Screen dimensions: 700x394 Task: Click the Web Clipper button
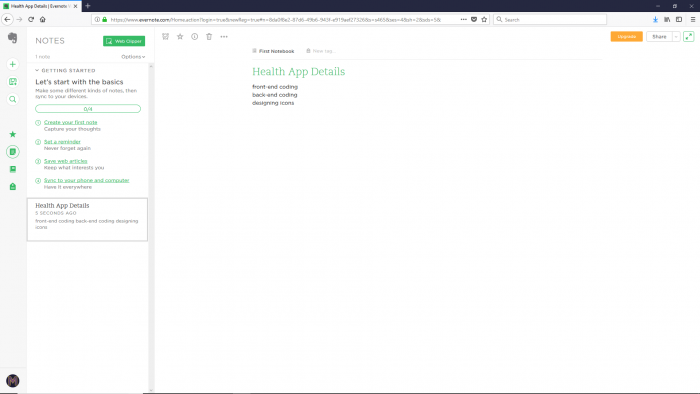[124, 41]
